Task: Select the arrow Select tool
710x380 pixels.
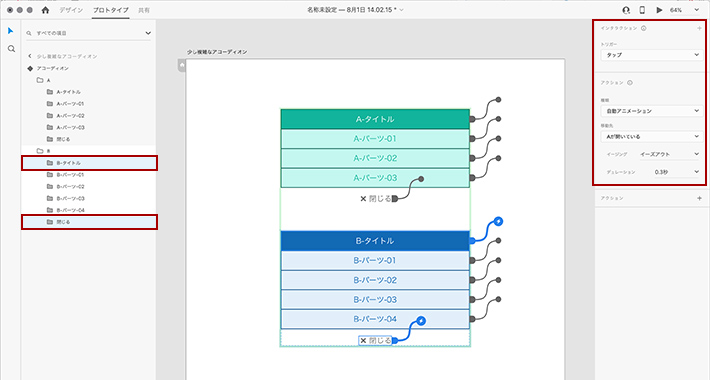Action: [x=10, y=31]
